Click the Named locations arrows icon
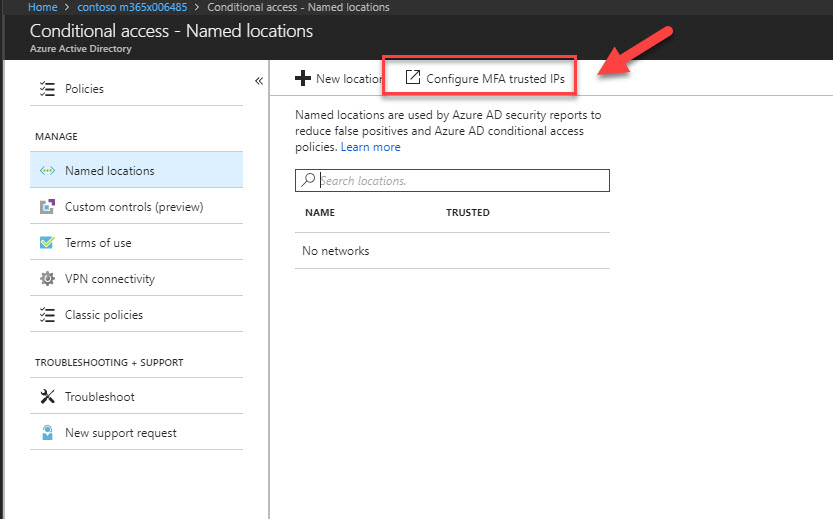 [47, 171]
